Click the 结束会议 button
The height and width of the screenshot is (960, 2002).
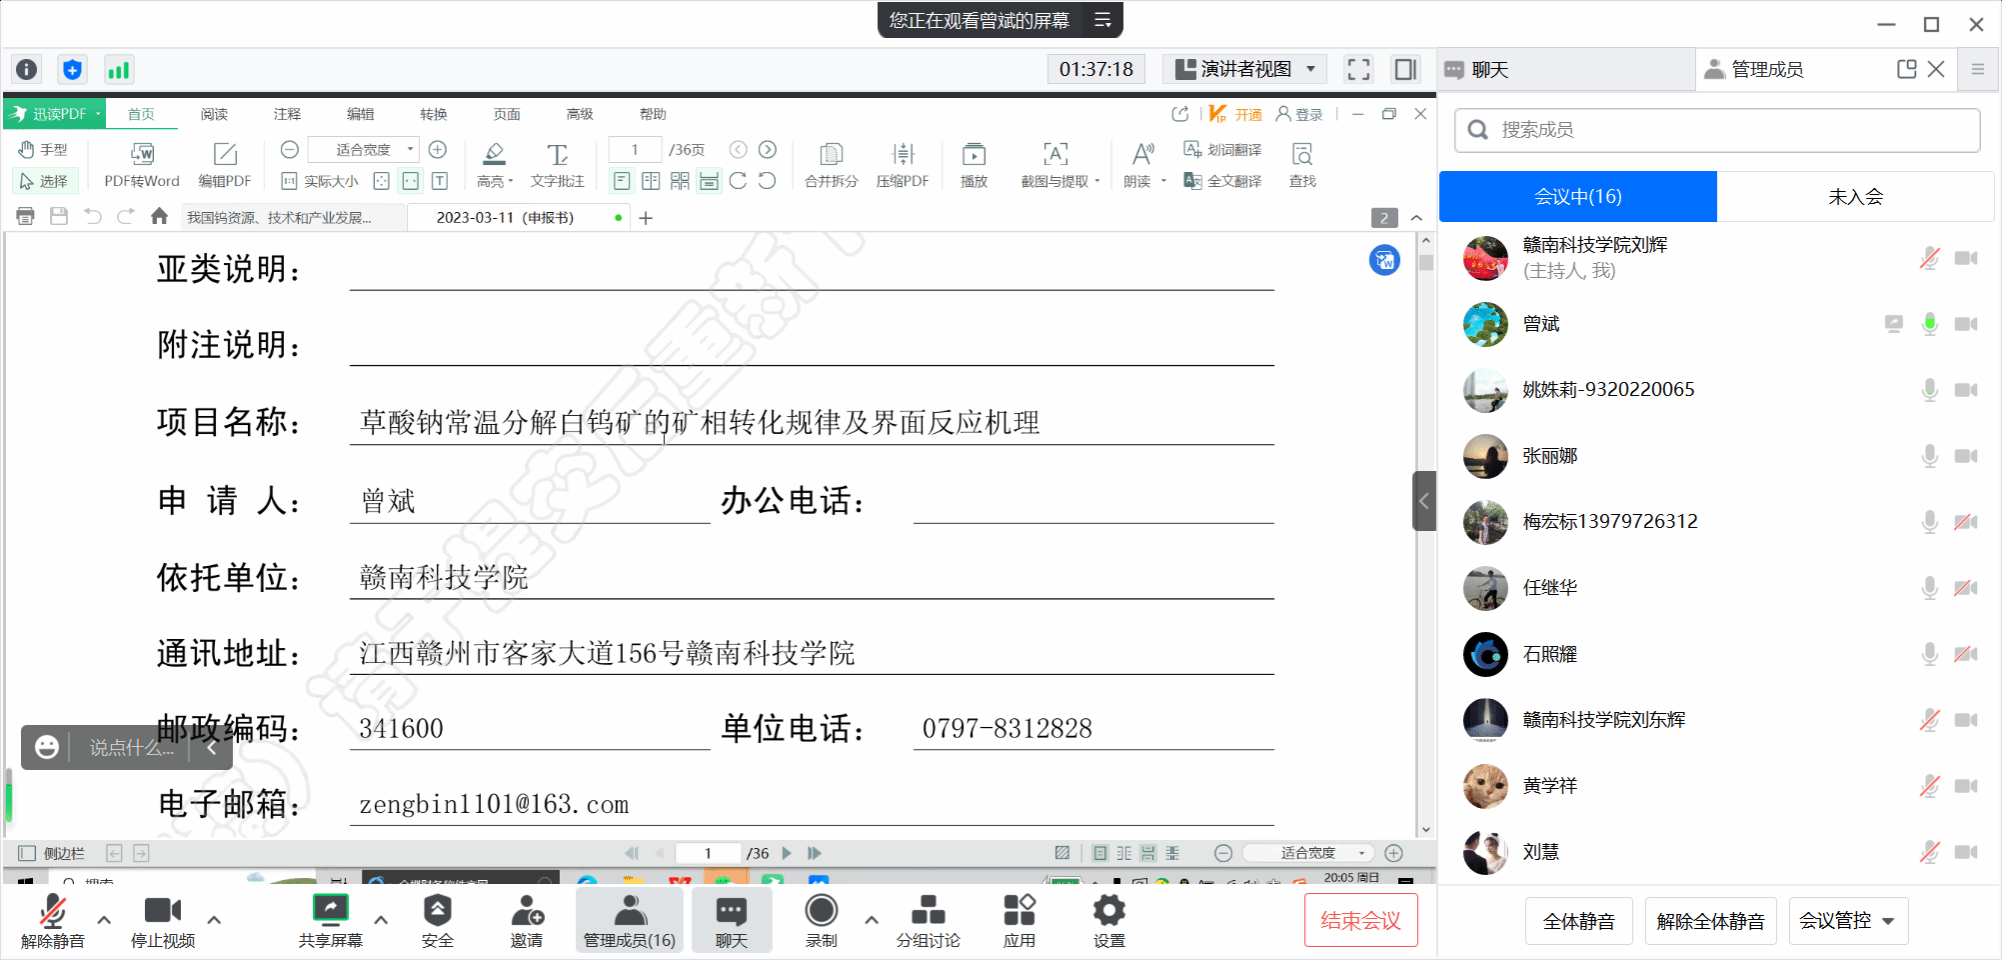pos(1360,920)
